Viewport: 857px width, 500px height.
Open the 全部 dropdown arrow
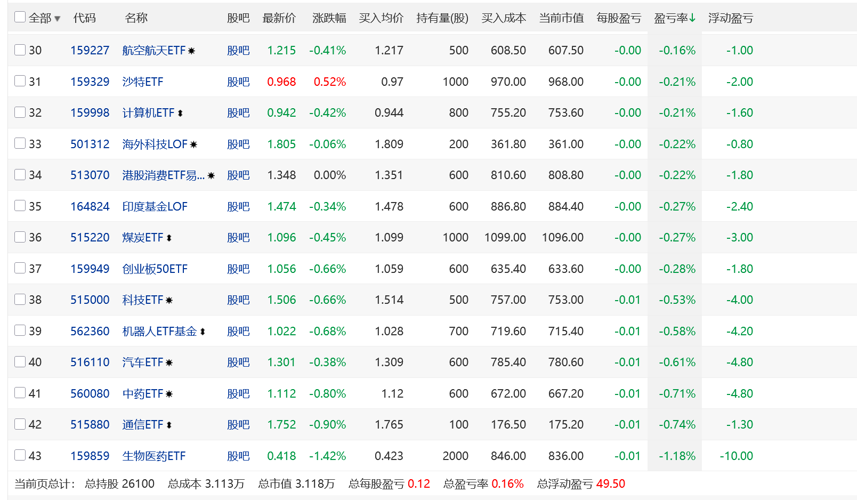[x=57, y=19]
